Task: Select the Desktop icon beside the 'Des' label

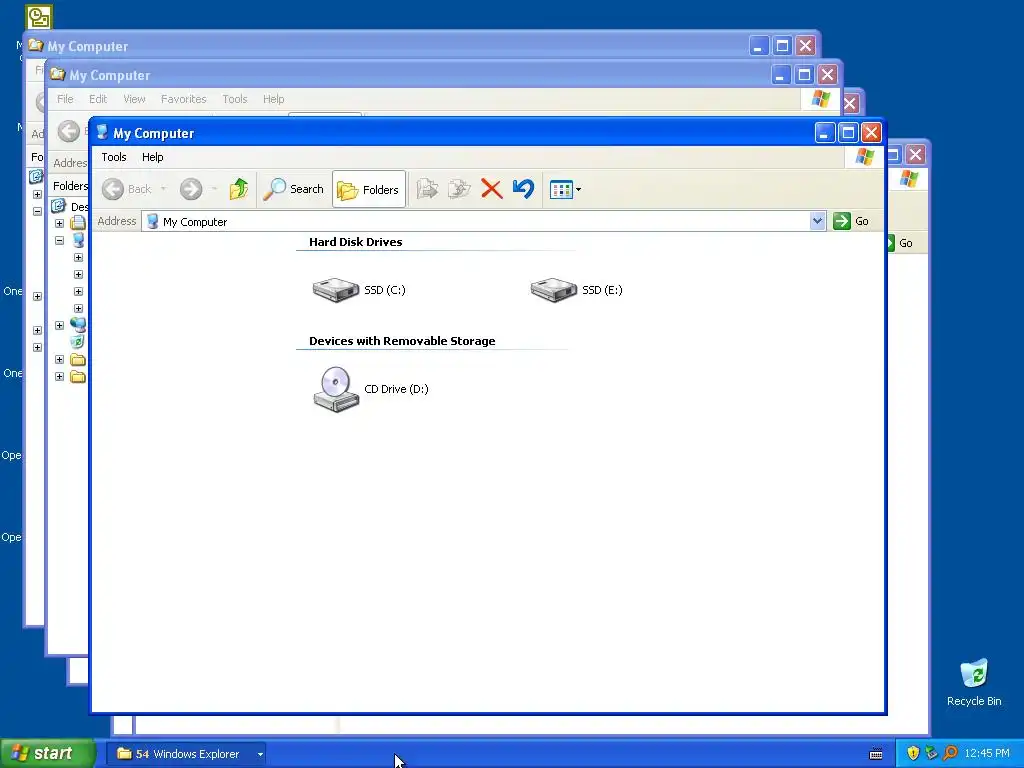Action: [x=59, y=206]
